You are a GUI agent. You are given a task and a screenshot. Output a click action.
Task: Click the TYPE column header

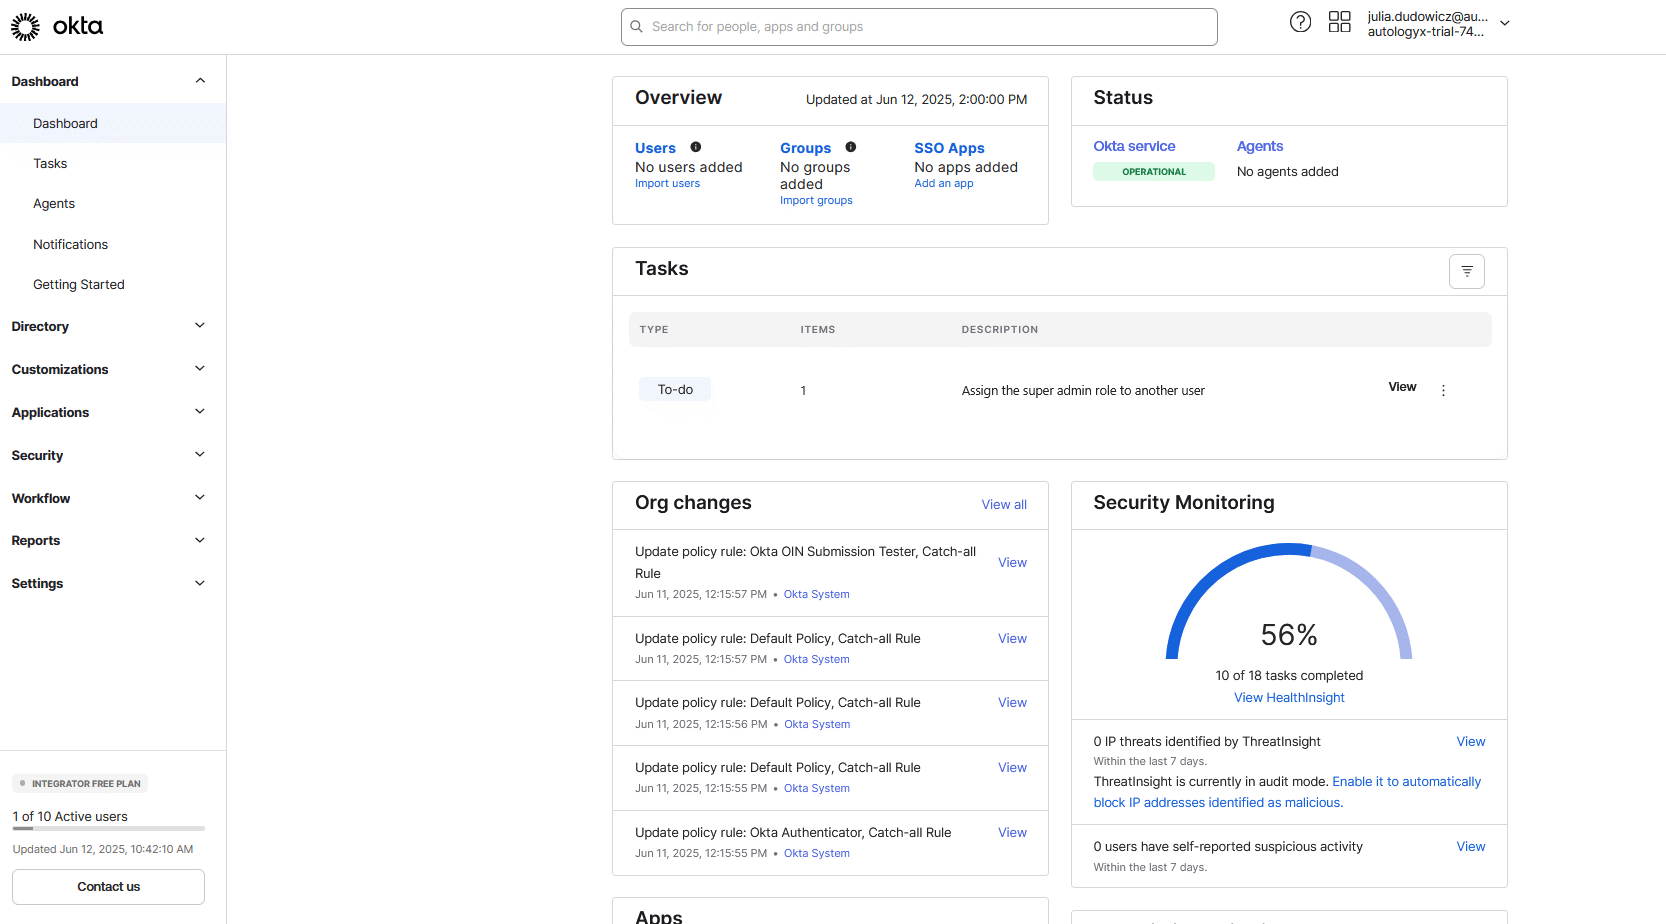(x=654, y=330)
